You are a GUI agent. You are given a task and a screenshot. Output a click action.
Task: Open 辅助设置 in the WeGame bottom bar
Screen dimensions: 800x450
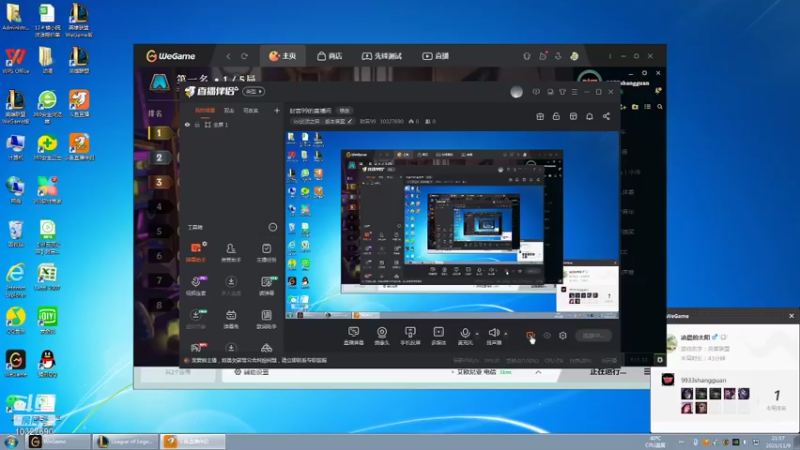pos(251,372)
